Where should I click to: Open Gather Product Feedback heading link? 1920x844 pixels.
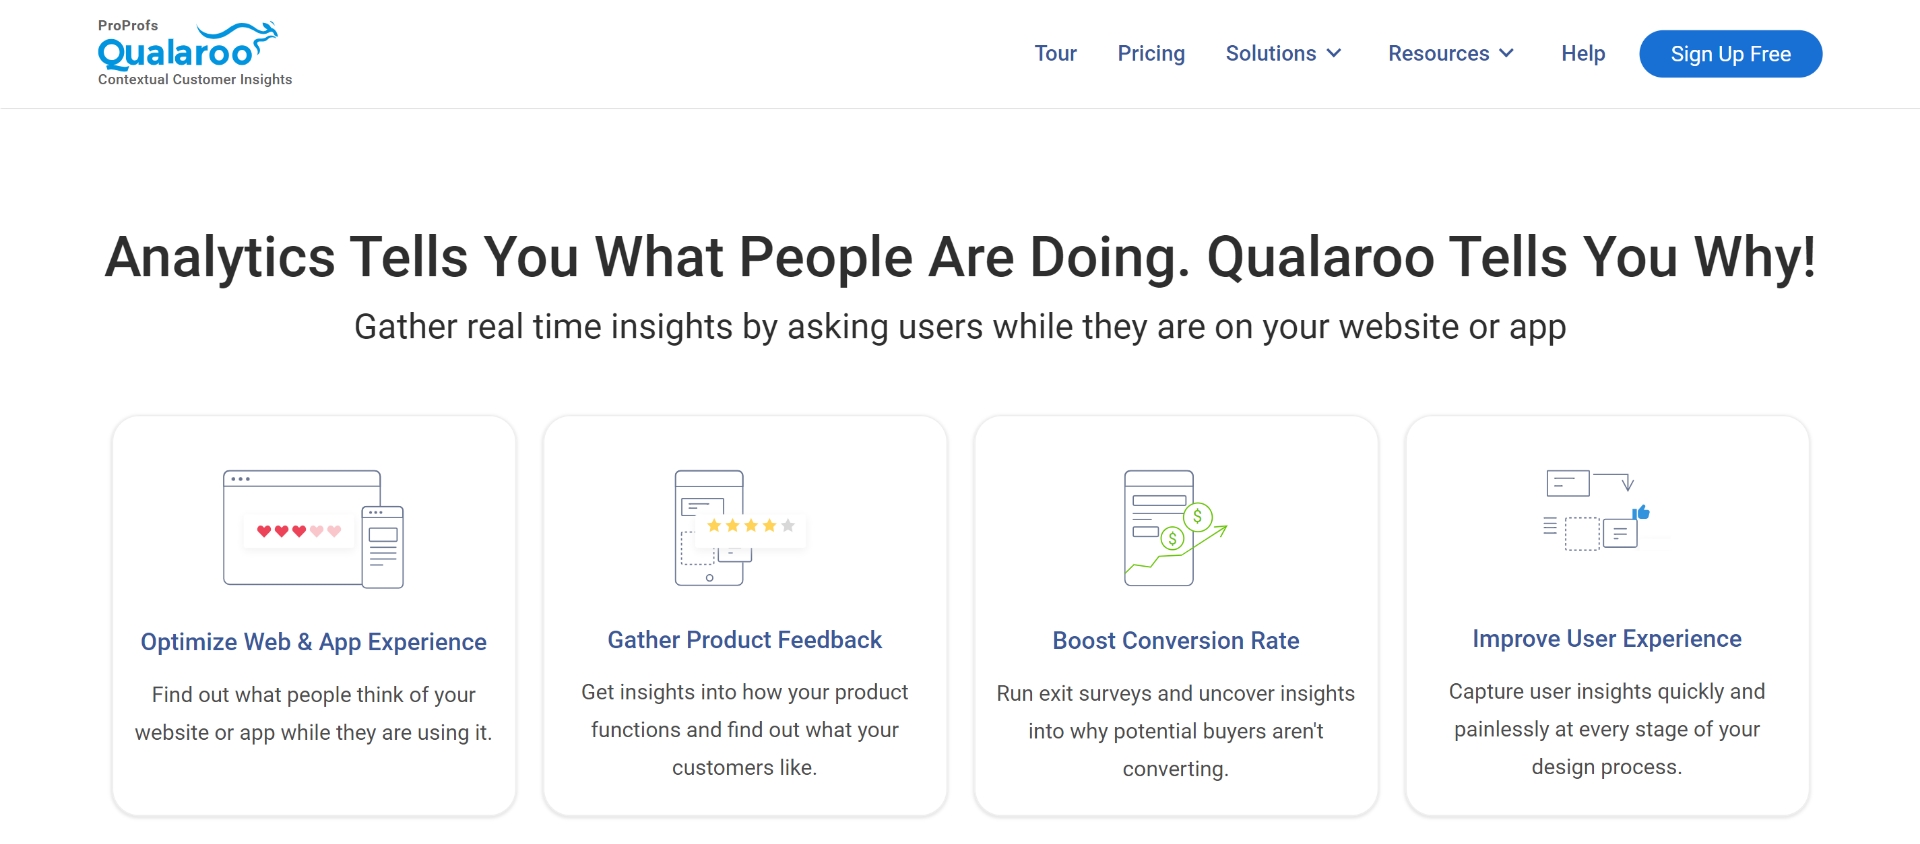coord(745,640)
